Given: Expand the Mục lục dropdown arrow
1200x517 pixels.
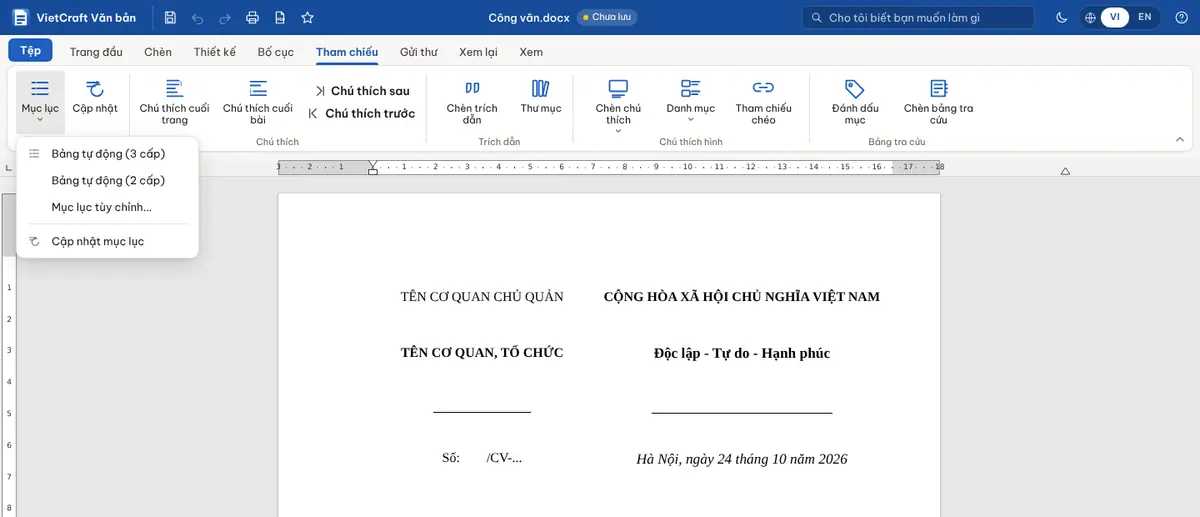Looking at the screenshot, I should click(40, 120).
